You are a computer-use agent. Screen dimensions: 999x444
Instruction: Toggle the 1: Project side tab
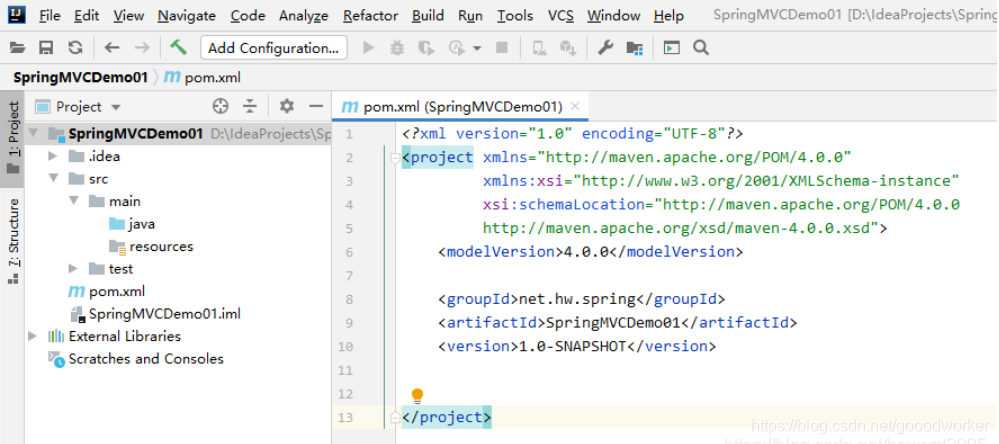click(12, 139)
